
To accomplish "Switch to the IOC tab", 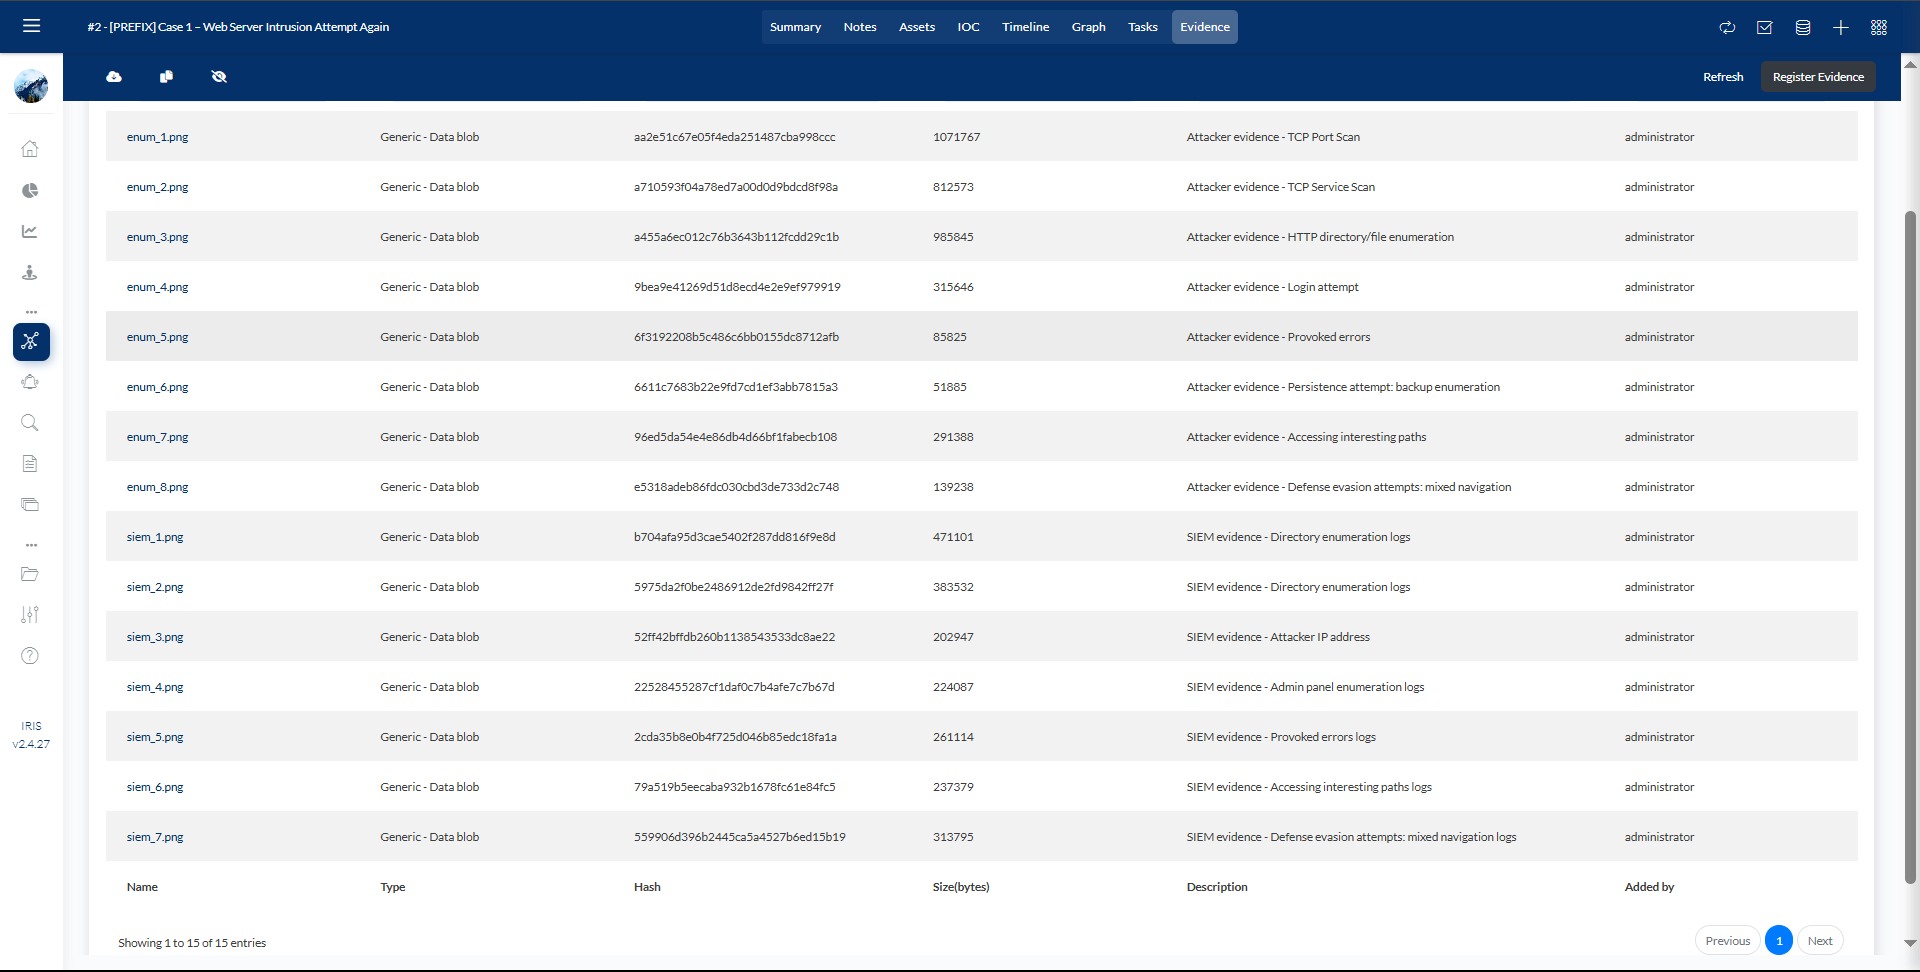I will point(968,27).
